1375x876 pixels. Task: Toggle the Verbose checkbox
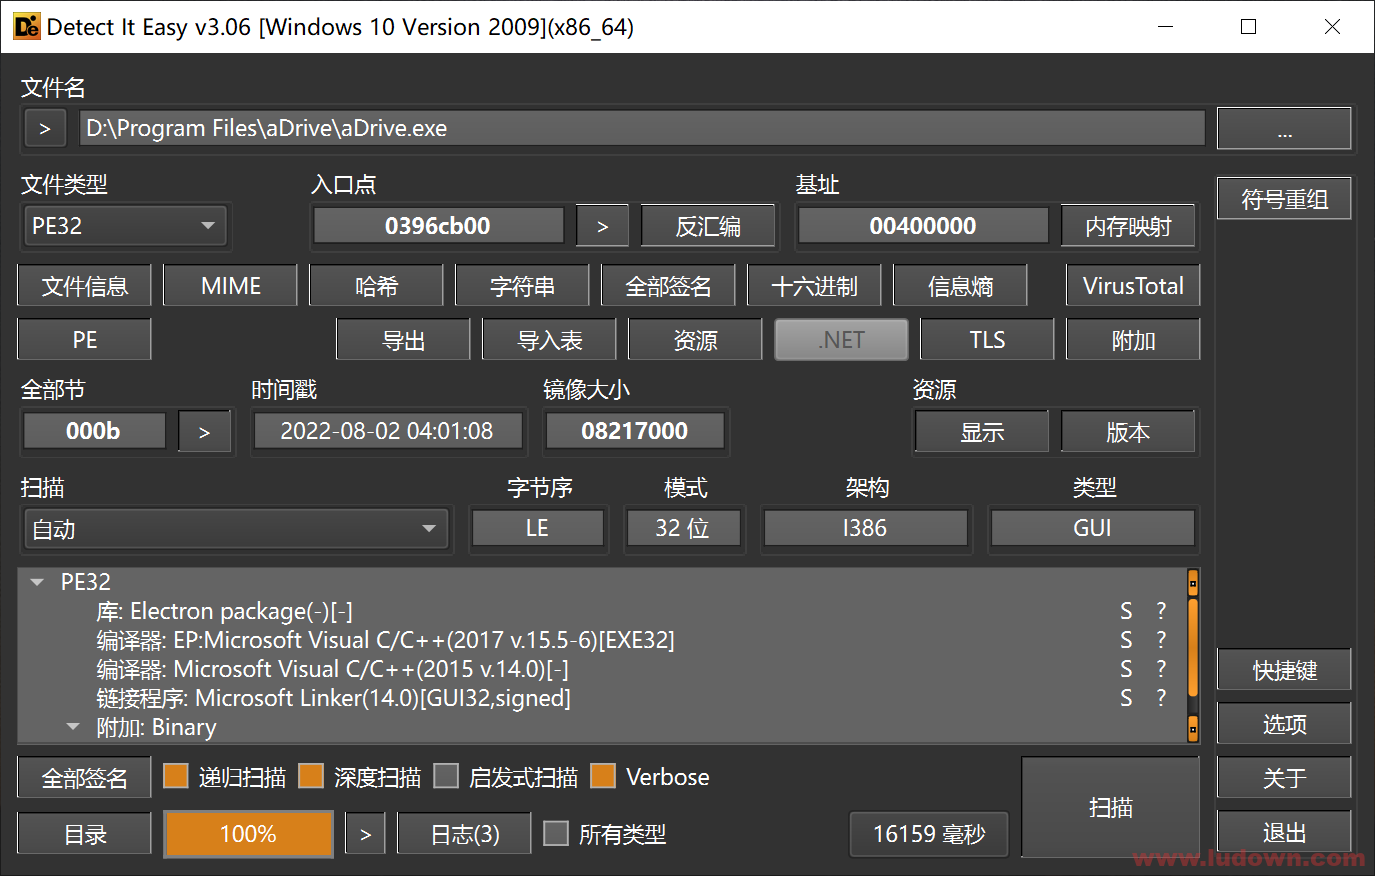click(603, 776)
